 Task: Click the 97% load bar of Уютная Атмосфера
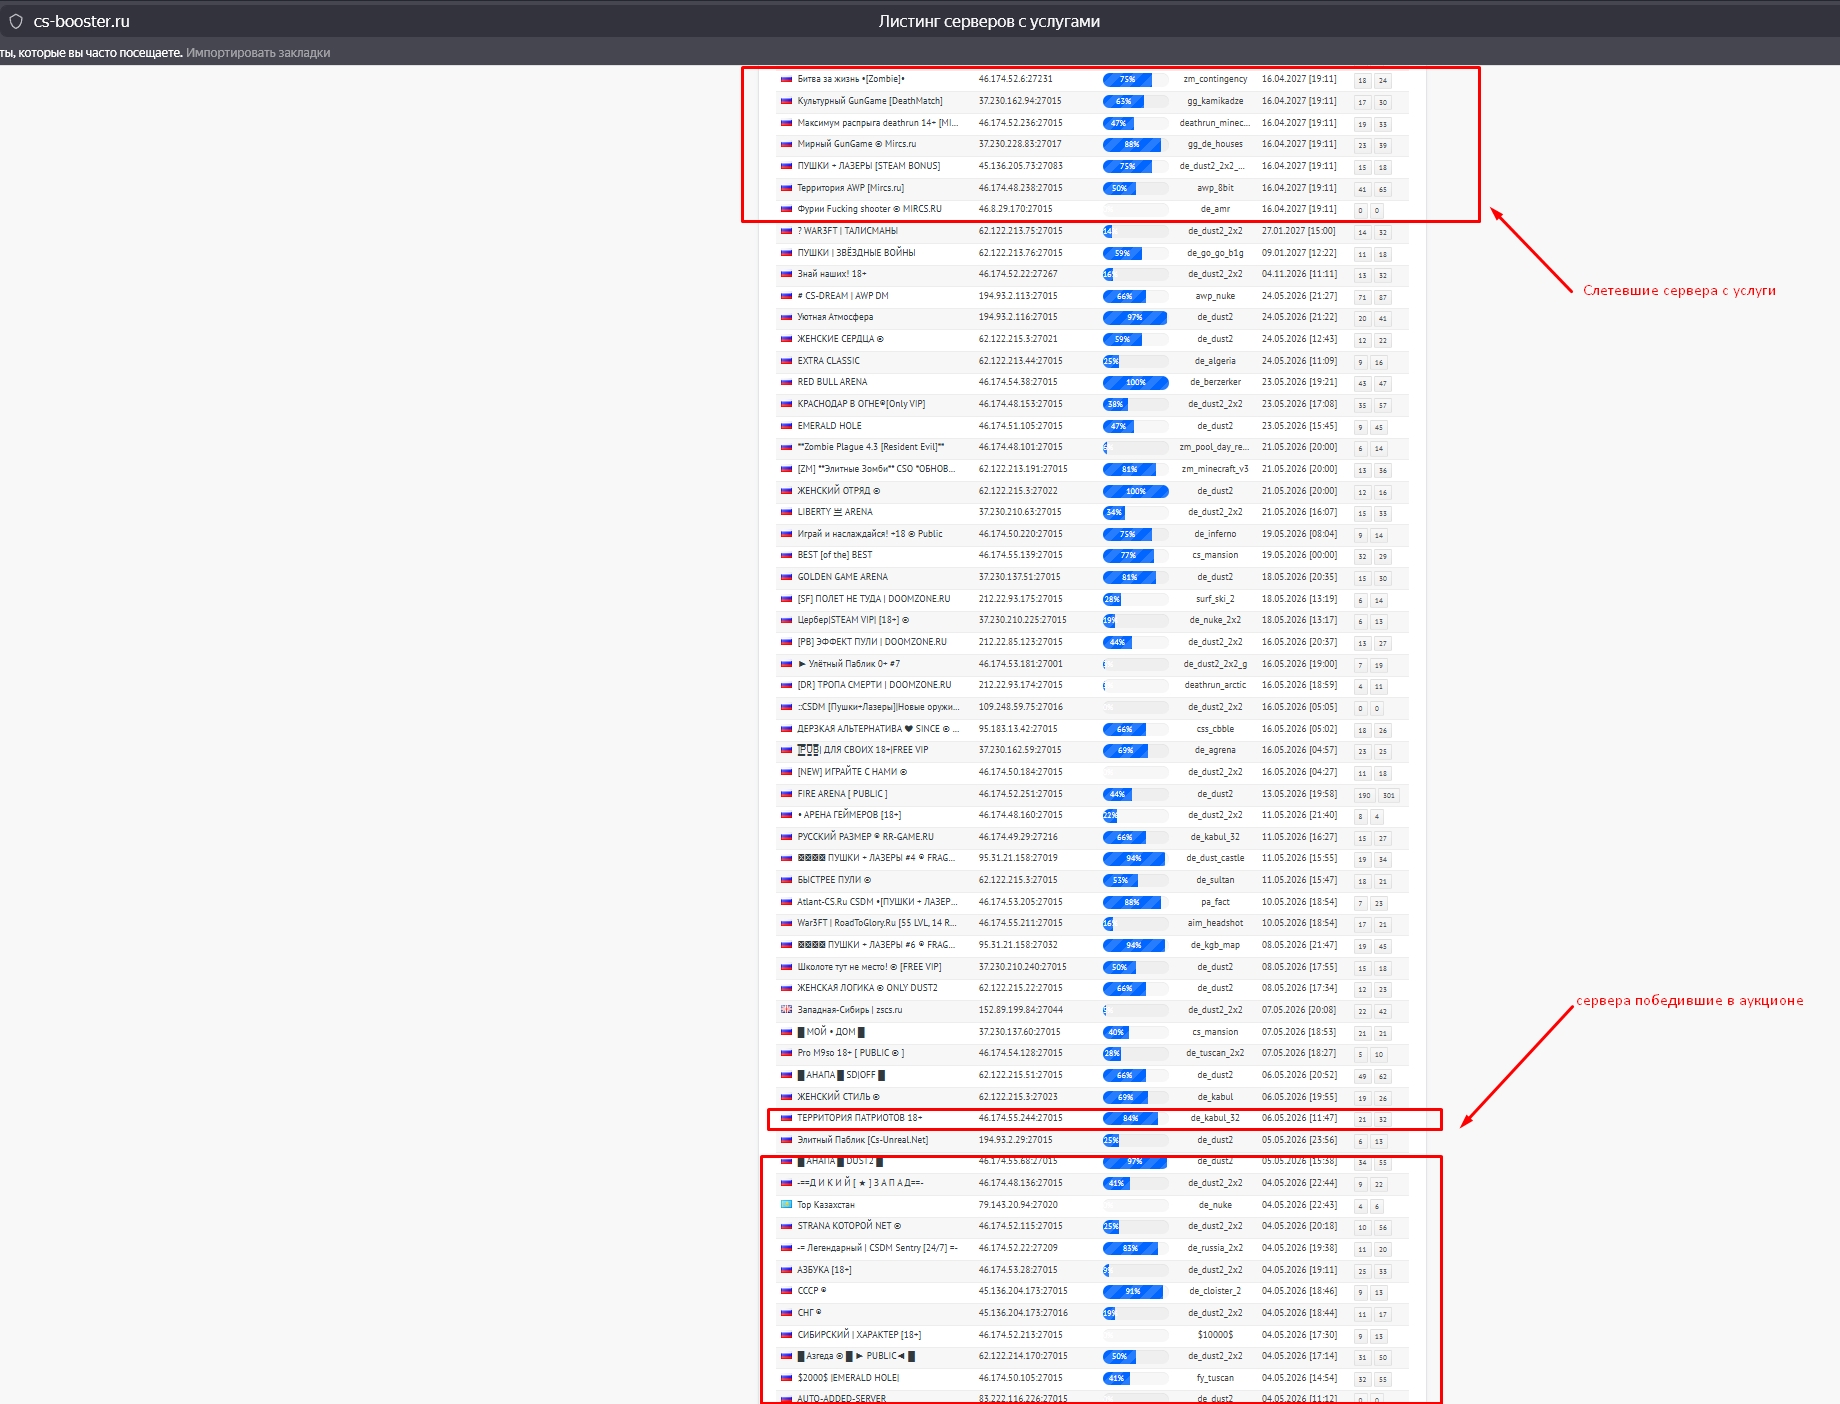(1134, 318)
